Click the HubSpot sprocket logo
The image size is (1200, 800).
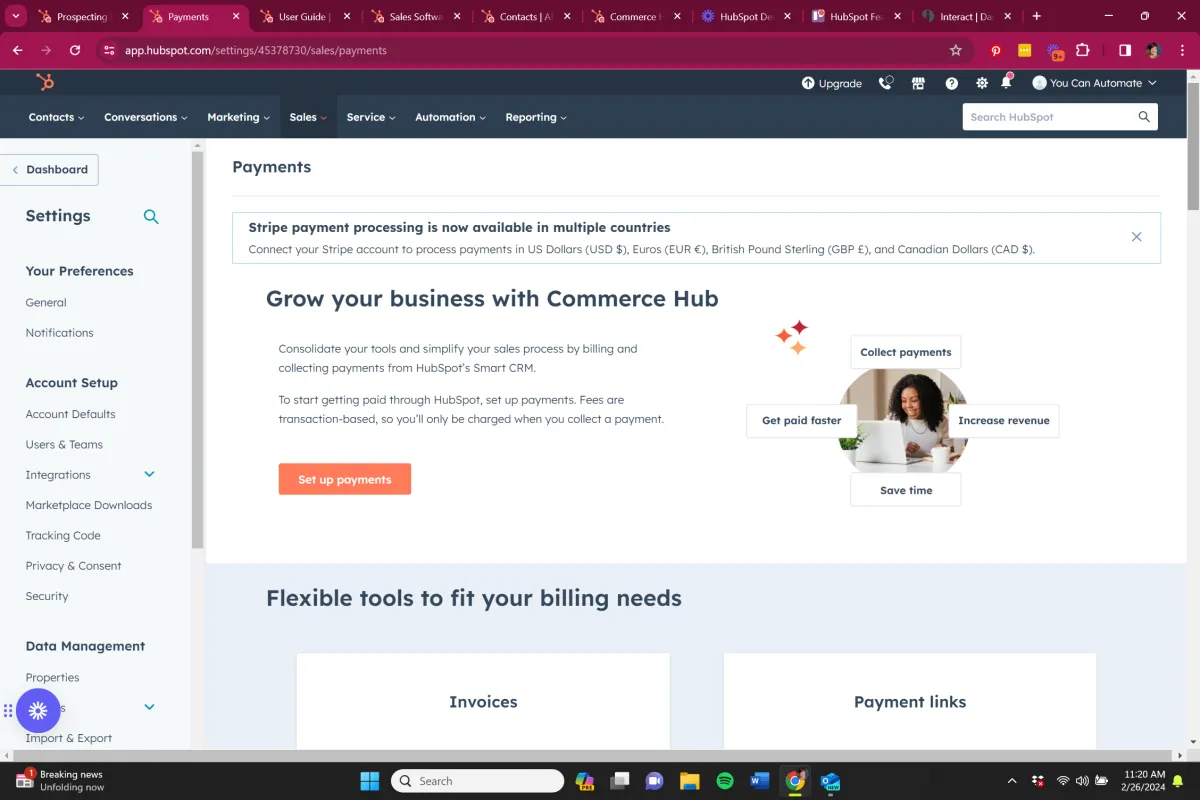tap(45, 83)
